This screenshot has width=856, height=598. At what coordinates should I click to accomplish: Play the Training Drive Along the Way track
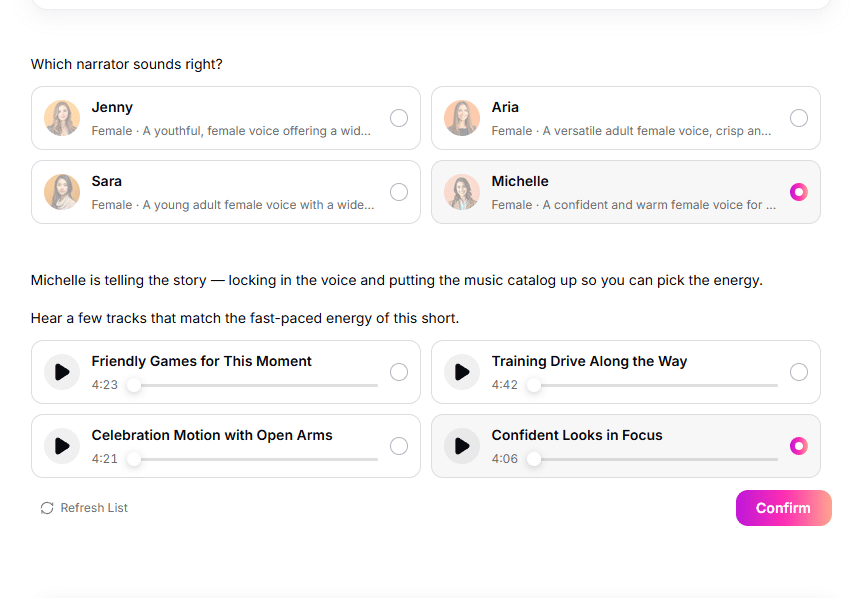462,372
